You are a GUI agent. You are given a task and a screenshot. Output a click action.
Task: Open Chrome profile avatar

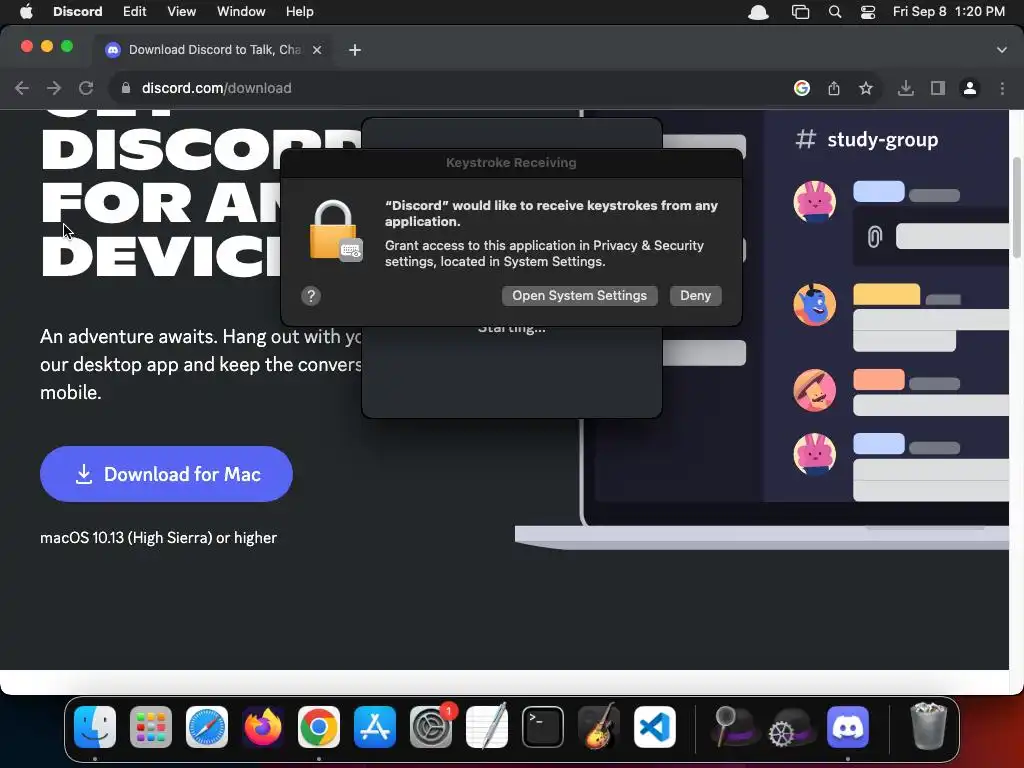click(970, 88)
